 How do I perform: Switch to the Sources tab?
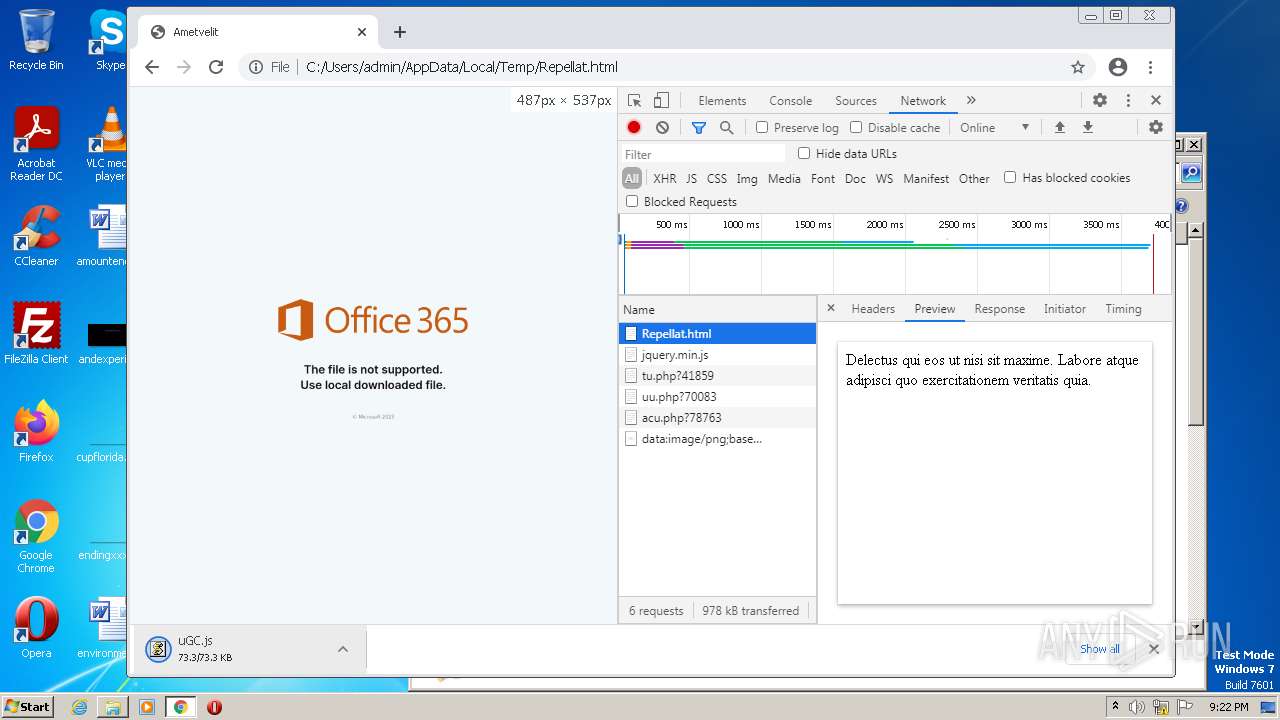click(856, 100)
